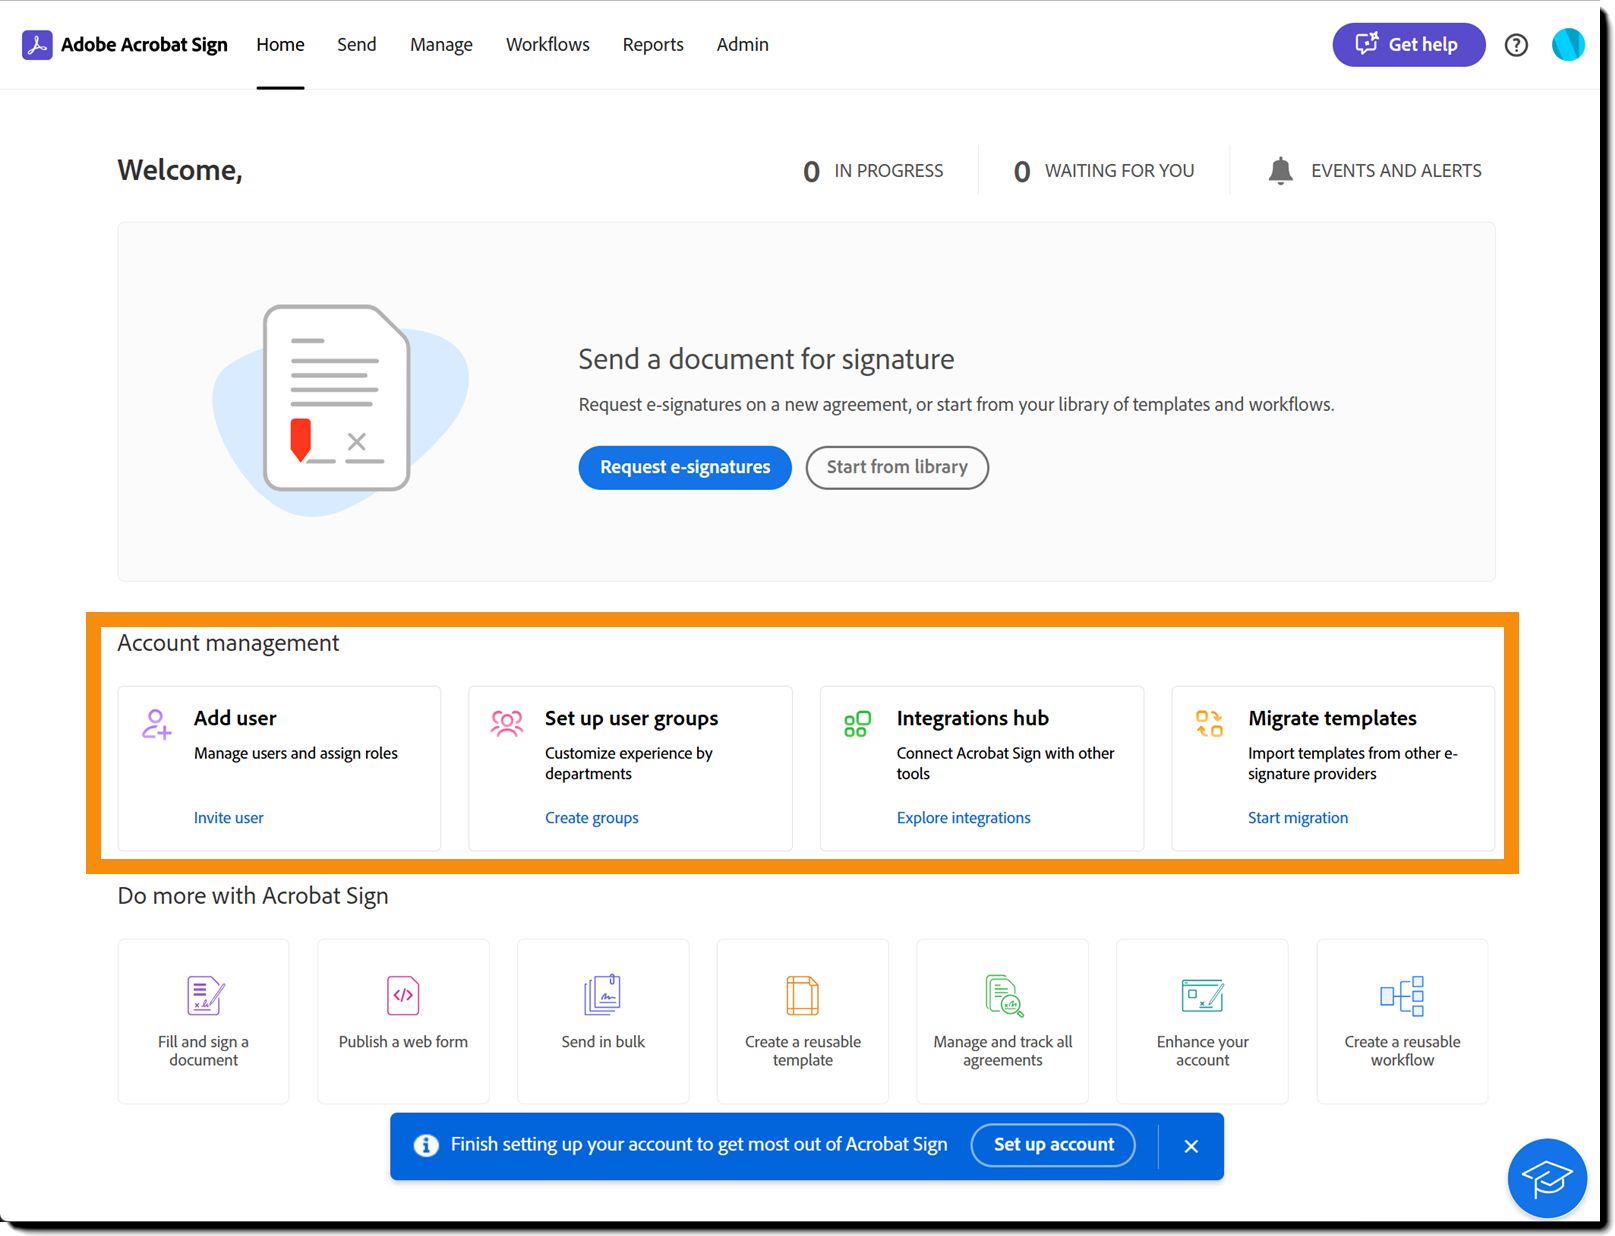Click the Migrate templates title
This screenshot has width=1615, height=1236.
point(1332,718)
